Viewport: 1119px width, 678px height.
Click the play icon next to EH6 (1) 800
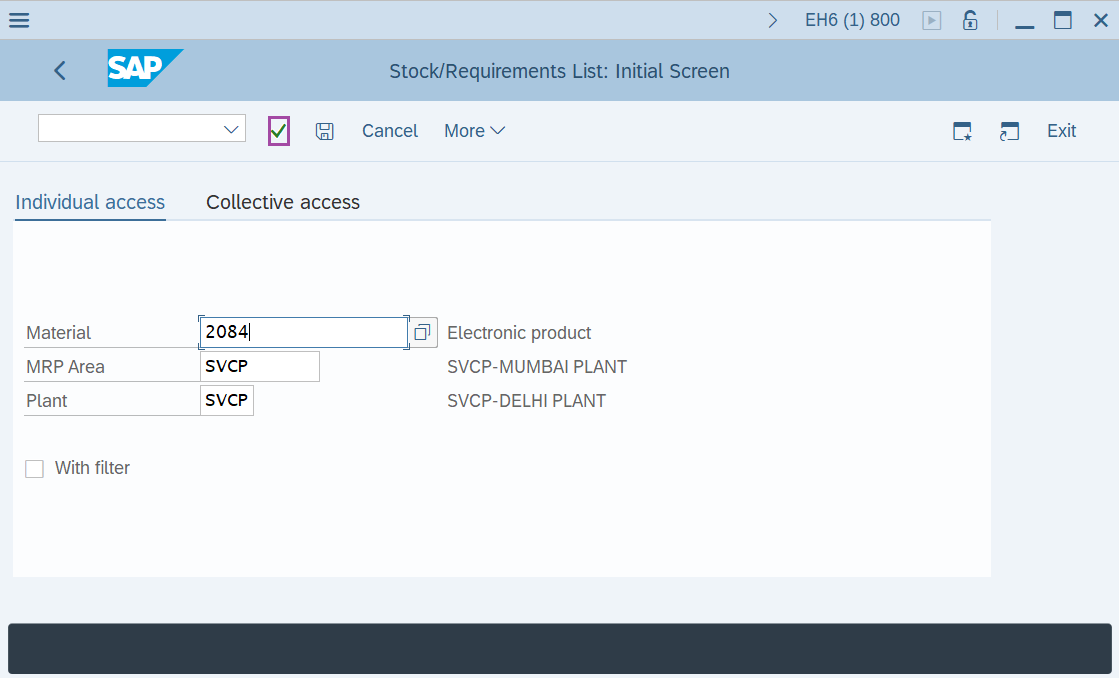pyautogui.click(x=931, y=19)
